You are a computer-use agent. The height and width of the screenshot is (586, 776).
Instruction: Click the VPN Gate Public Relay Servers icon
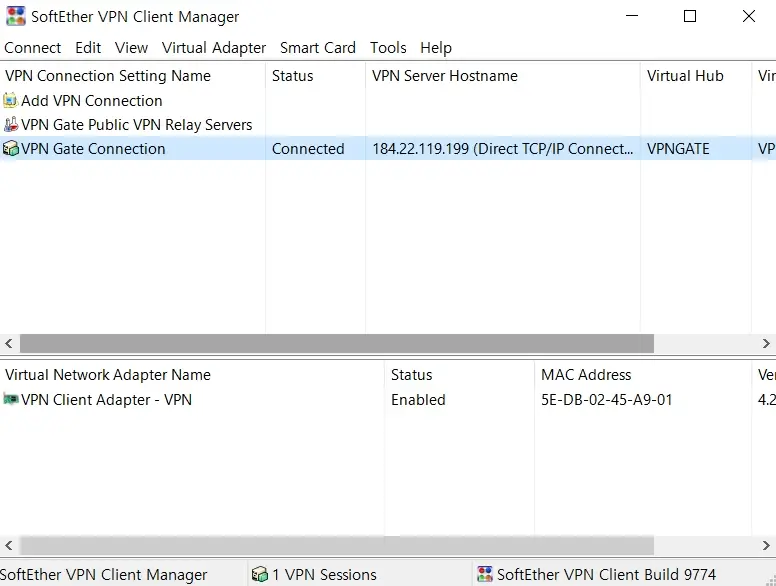[10, 124]
